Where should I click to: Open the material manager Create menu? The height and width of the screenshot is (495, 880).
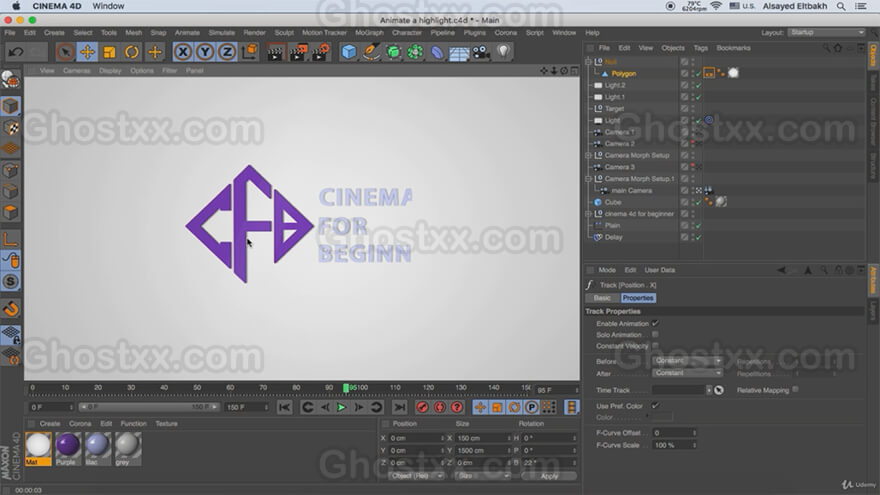click(49, 424)
